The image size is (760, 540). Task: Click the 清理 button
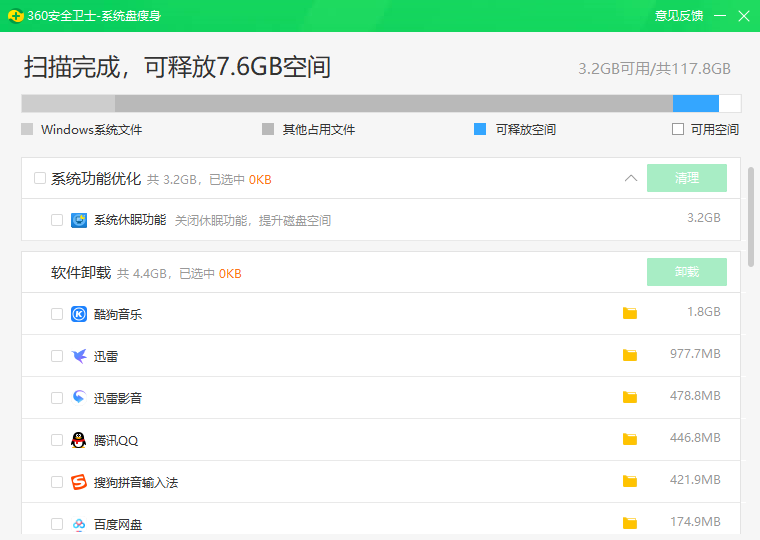[x=687, y=178]
